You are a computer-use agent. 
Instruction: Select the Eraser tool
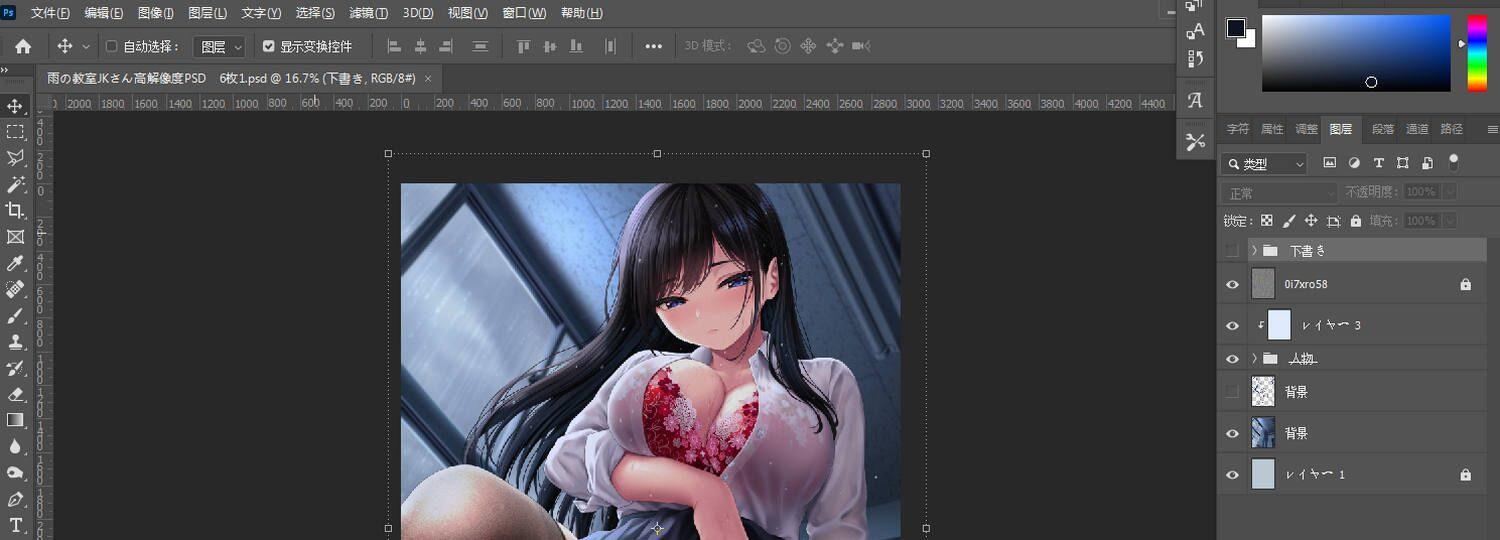15,394
